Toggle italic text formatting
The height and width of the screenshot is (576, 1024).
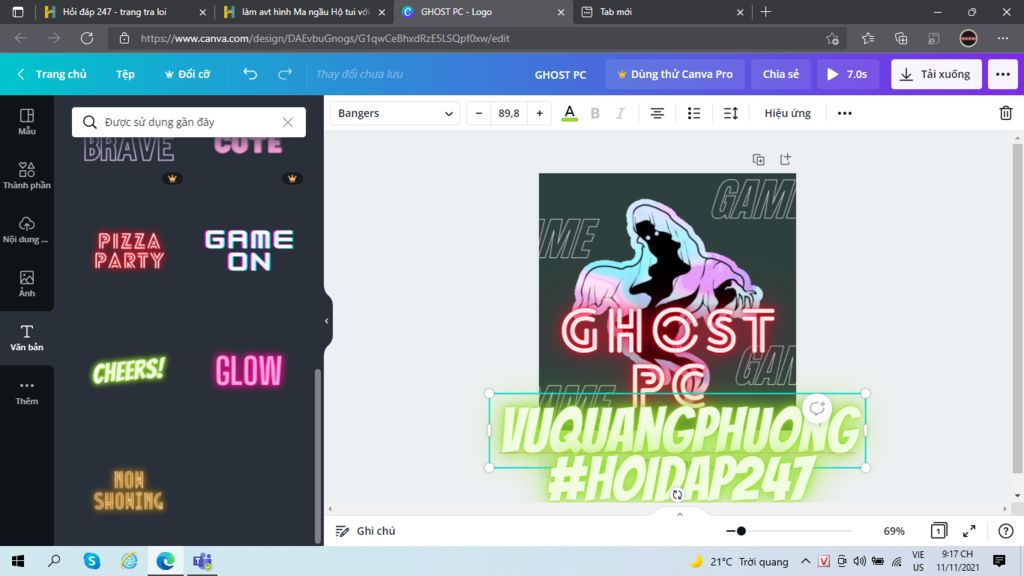pyautogui.click(x=620, y=113)
